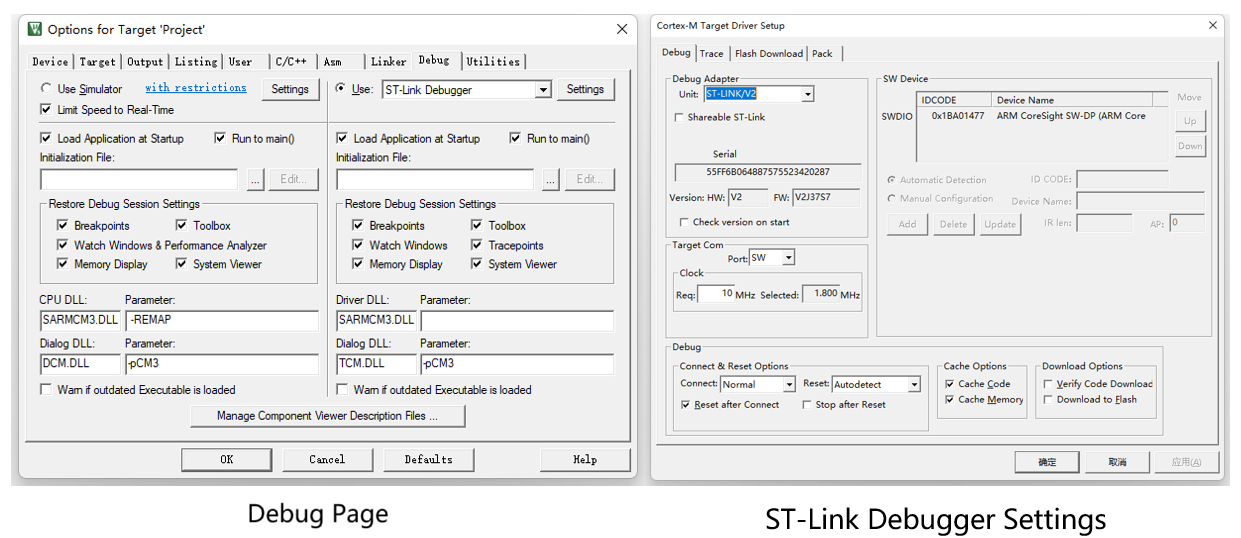1241x538 pixels.
Task: Click the -REMAP CPU DLL parameter field
Action: click(x=221, y=321)
